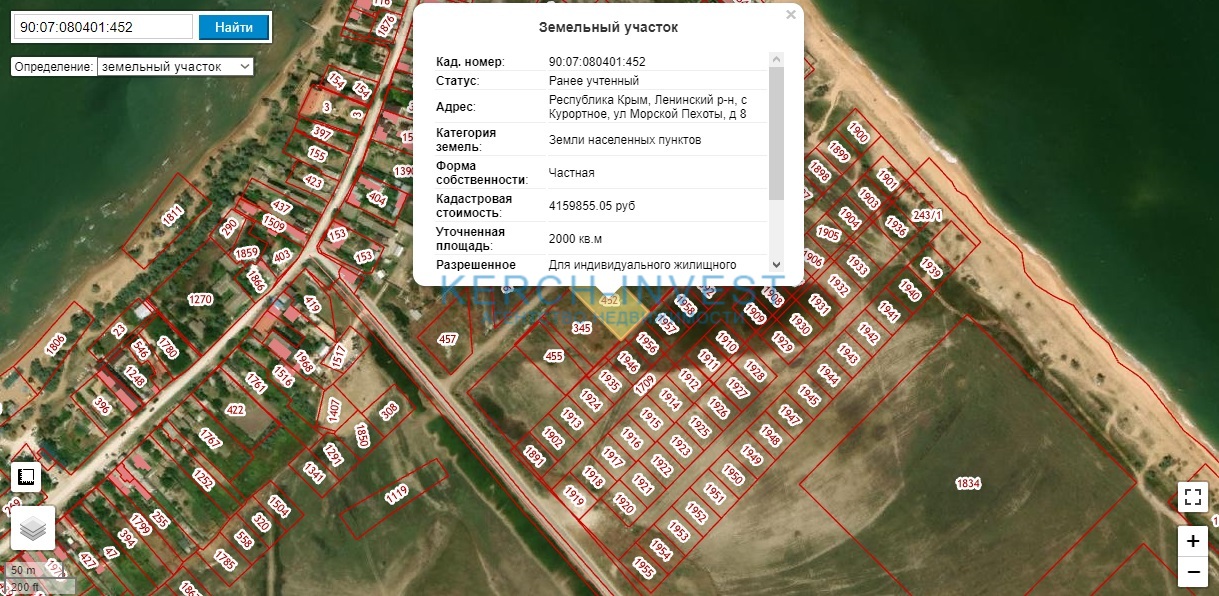Select parcel 1509 on the map
The width and height of the screenshot is (1219, 596).
[x=273, y=222]
